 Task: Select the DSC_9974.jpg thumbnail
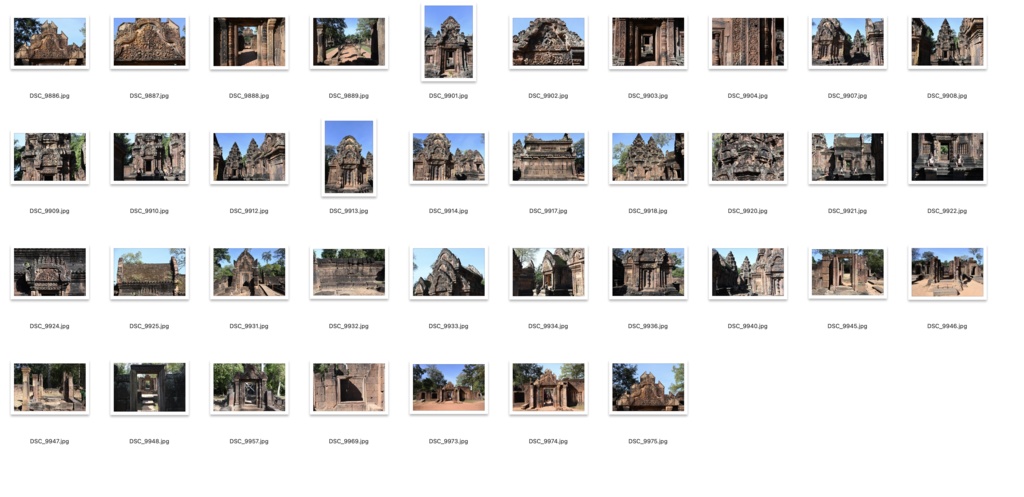pos(548,388)
